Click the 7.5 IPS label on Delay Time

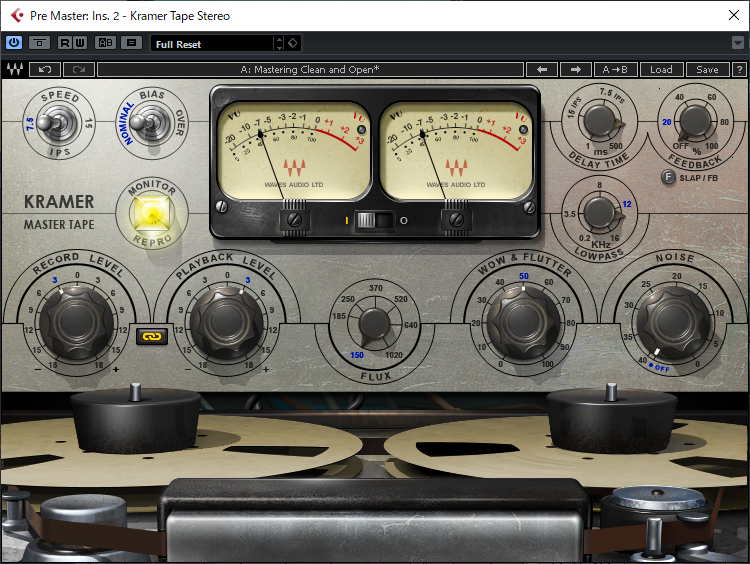(x=612, y=95)
